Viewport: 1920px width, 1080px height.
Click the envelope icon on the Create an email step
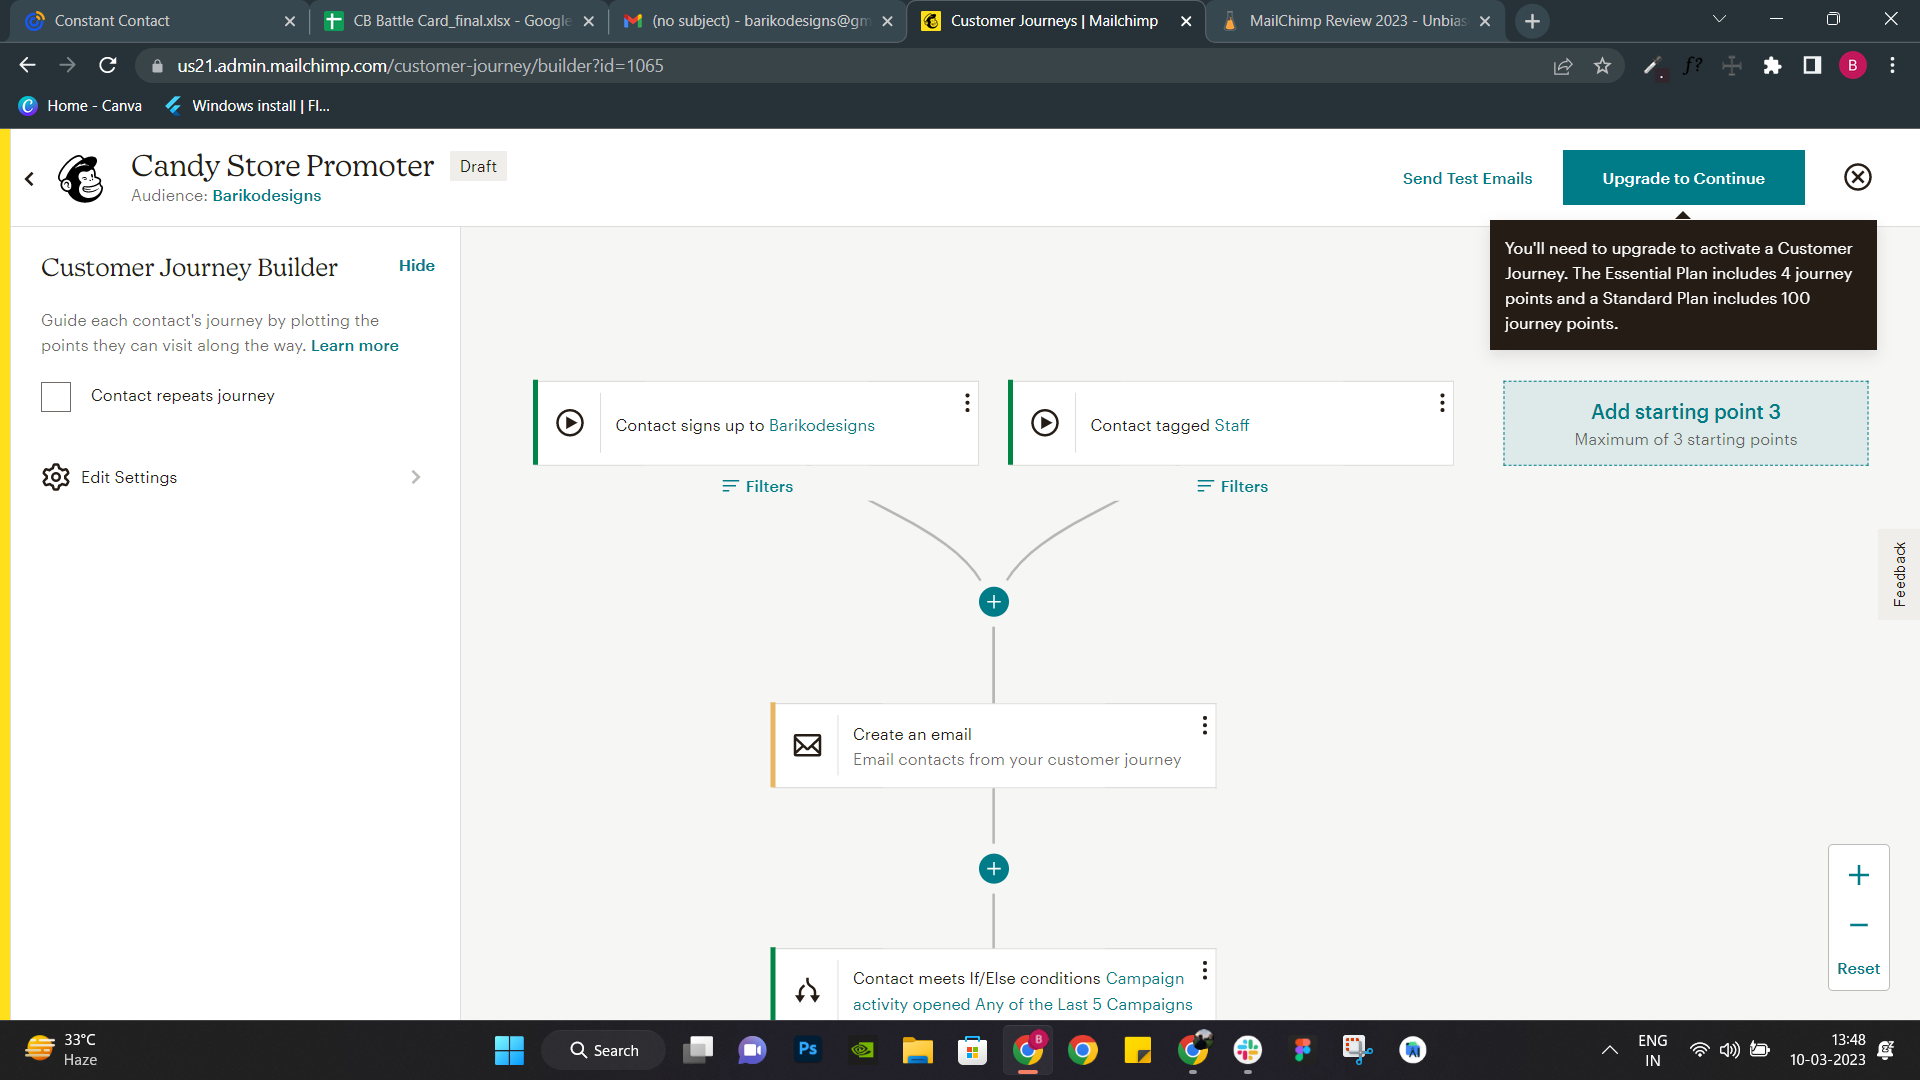click(808, 745)
